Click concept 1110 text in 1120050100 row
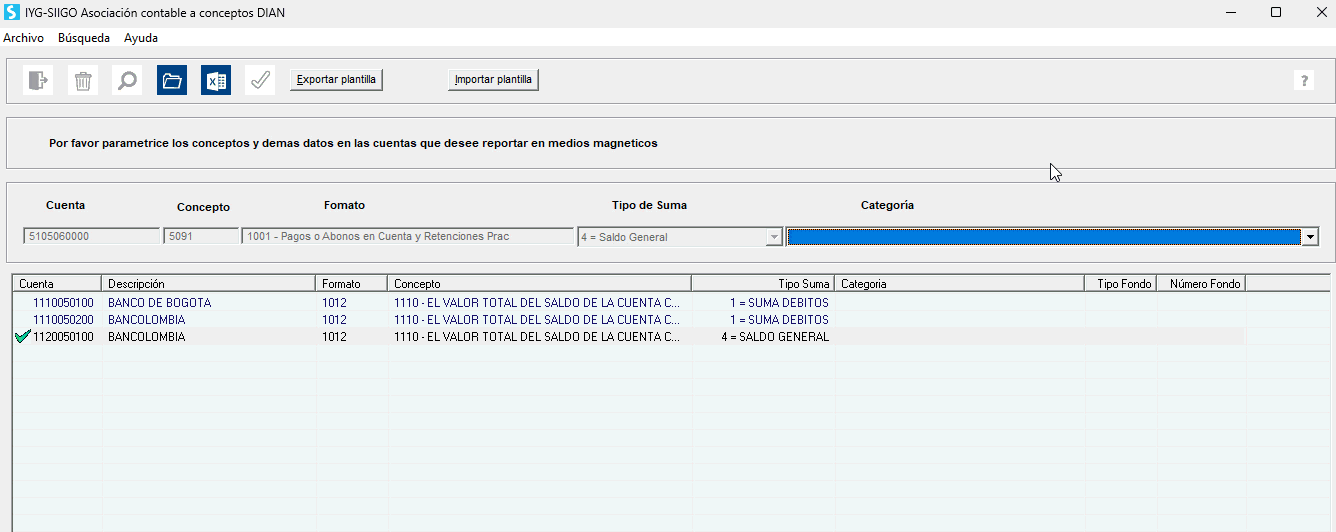This screenshot has height=532, width=1336. [537, 337]
